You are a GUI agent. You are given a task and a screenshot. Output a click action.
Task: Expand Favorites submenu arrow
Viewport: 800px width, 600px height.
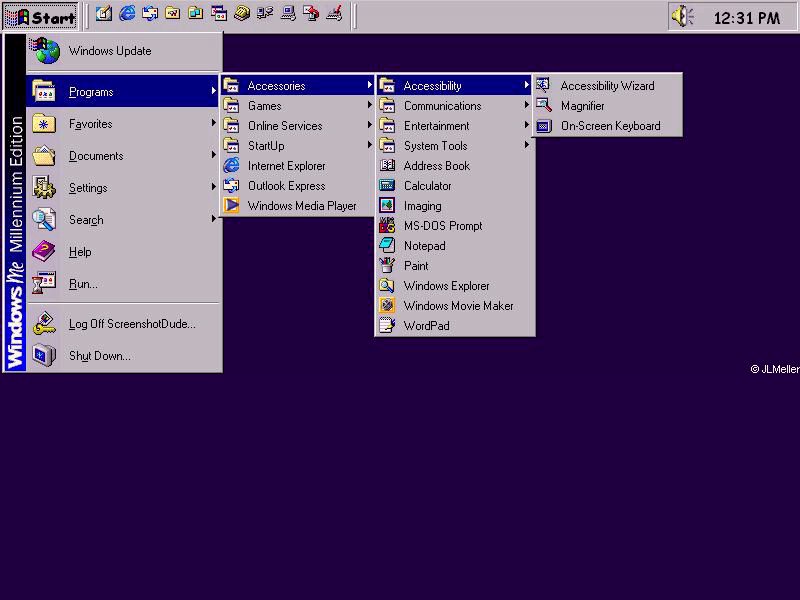[x=213, y=123]
